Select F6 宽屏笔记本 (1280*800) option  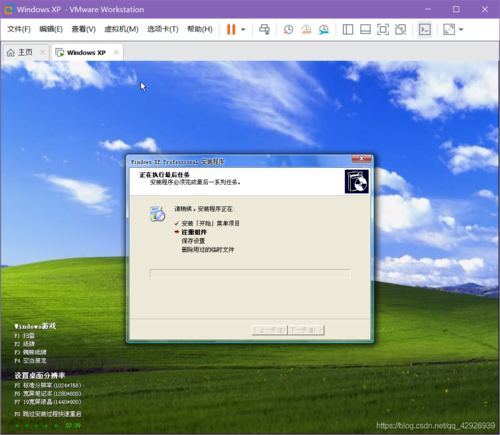tap(48, 394)
